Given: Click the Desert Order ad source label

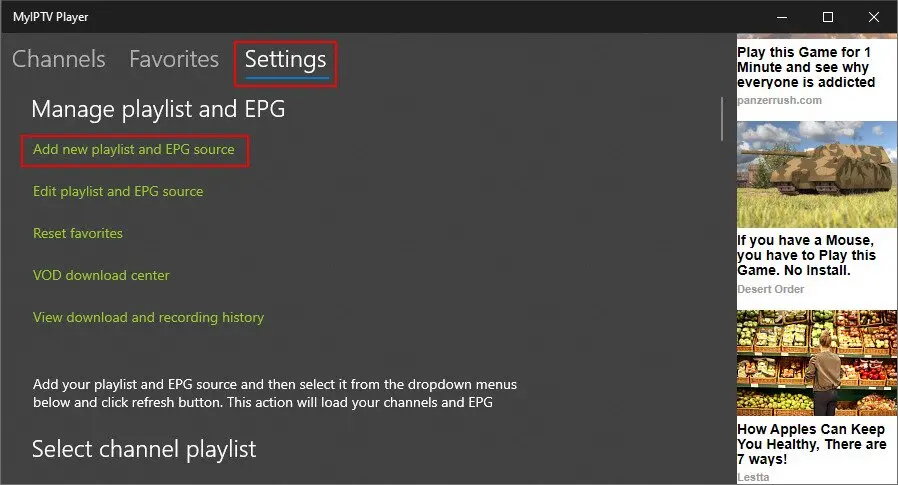Looking at the screenshot, I should (771, 290).
